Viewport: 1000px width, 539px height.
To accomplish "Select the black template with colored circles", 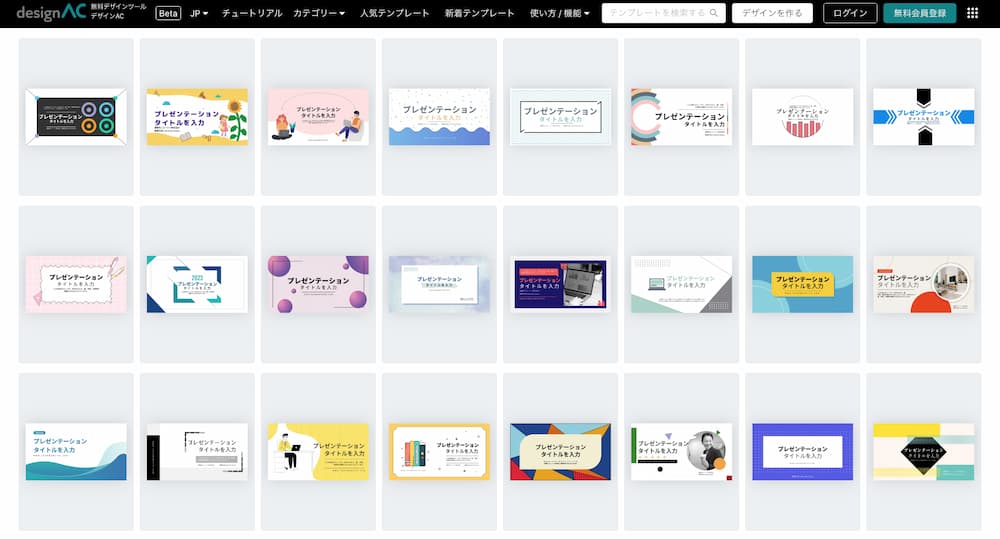I will click(76, 117).
